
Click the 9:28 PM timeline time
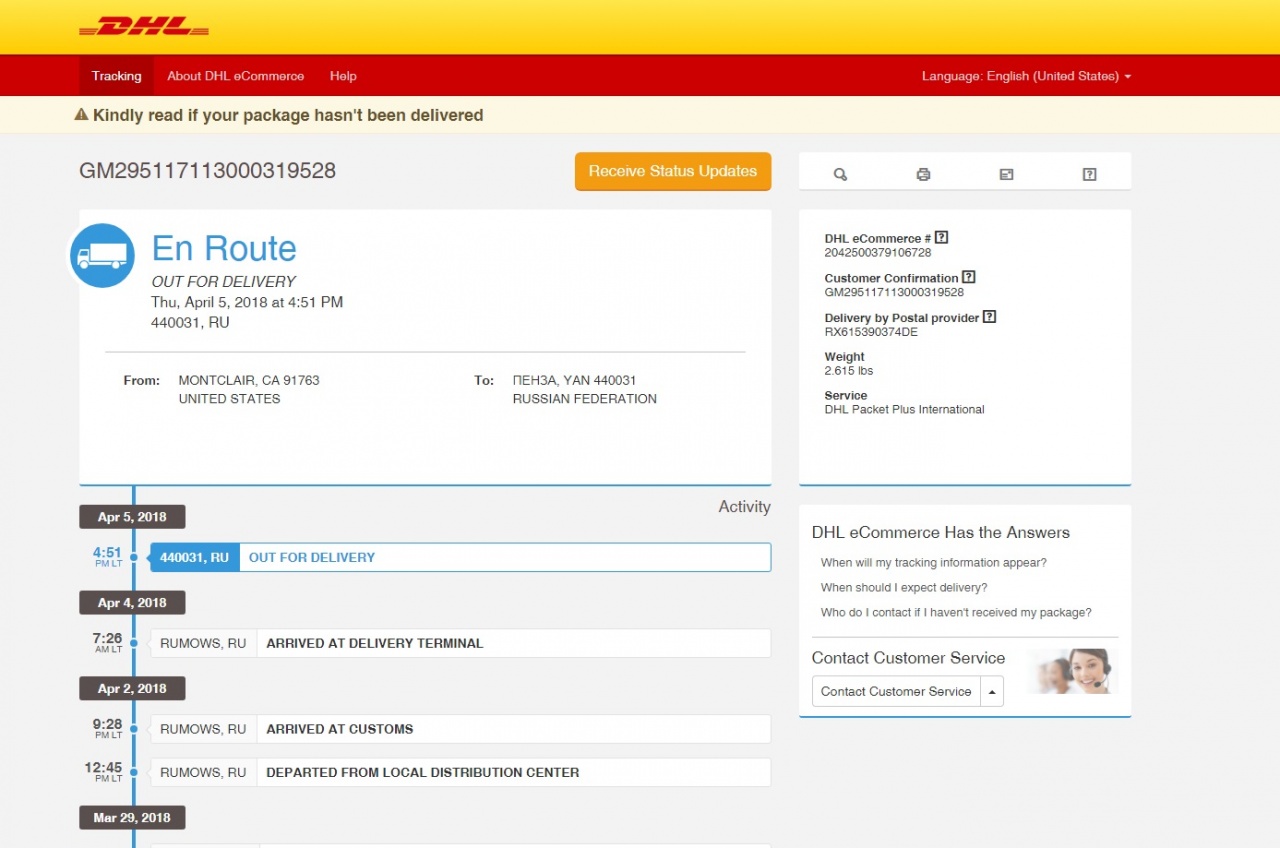107,728
